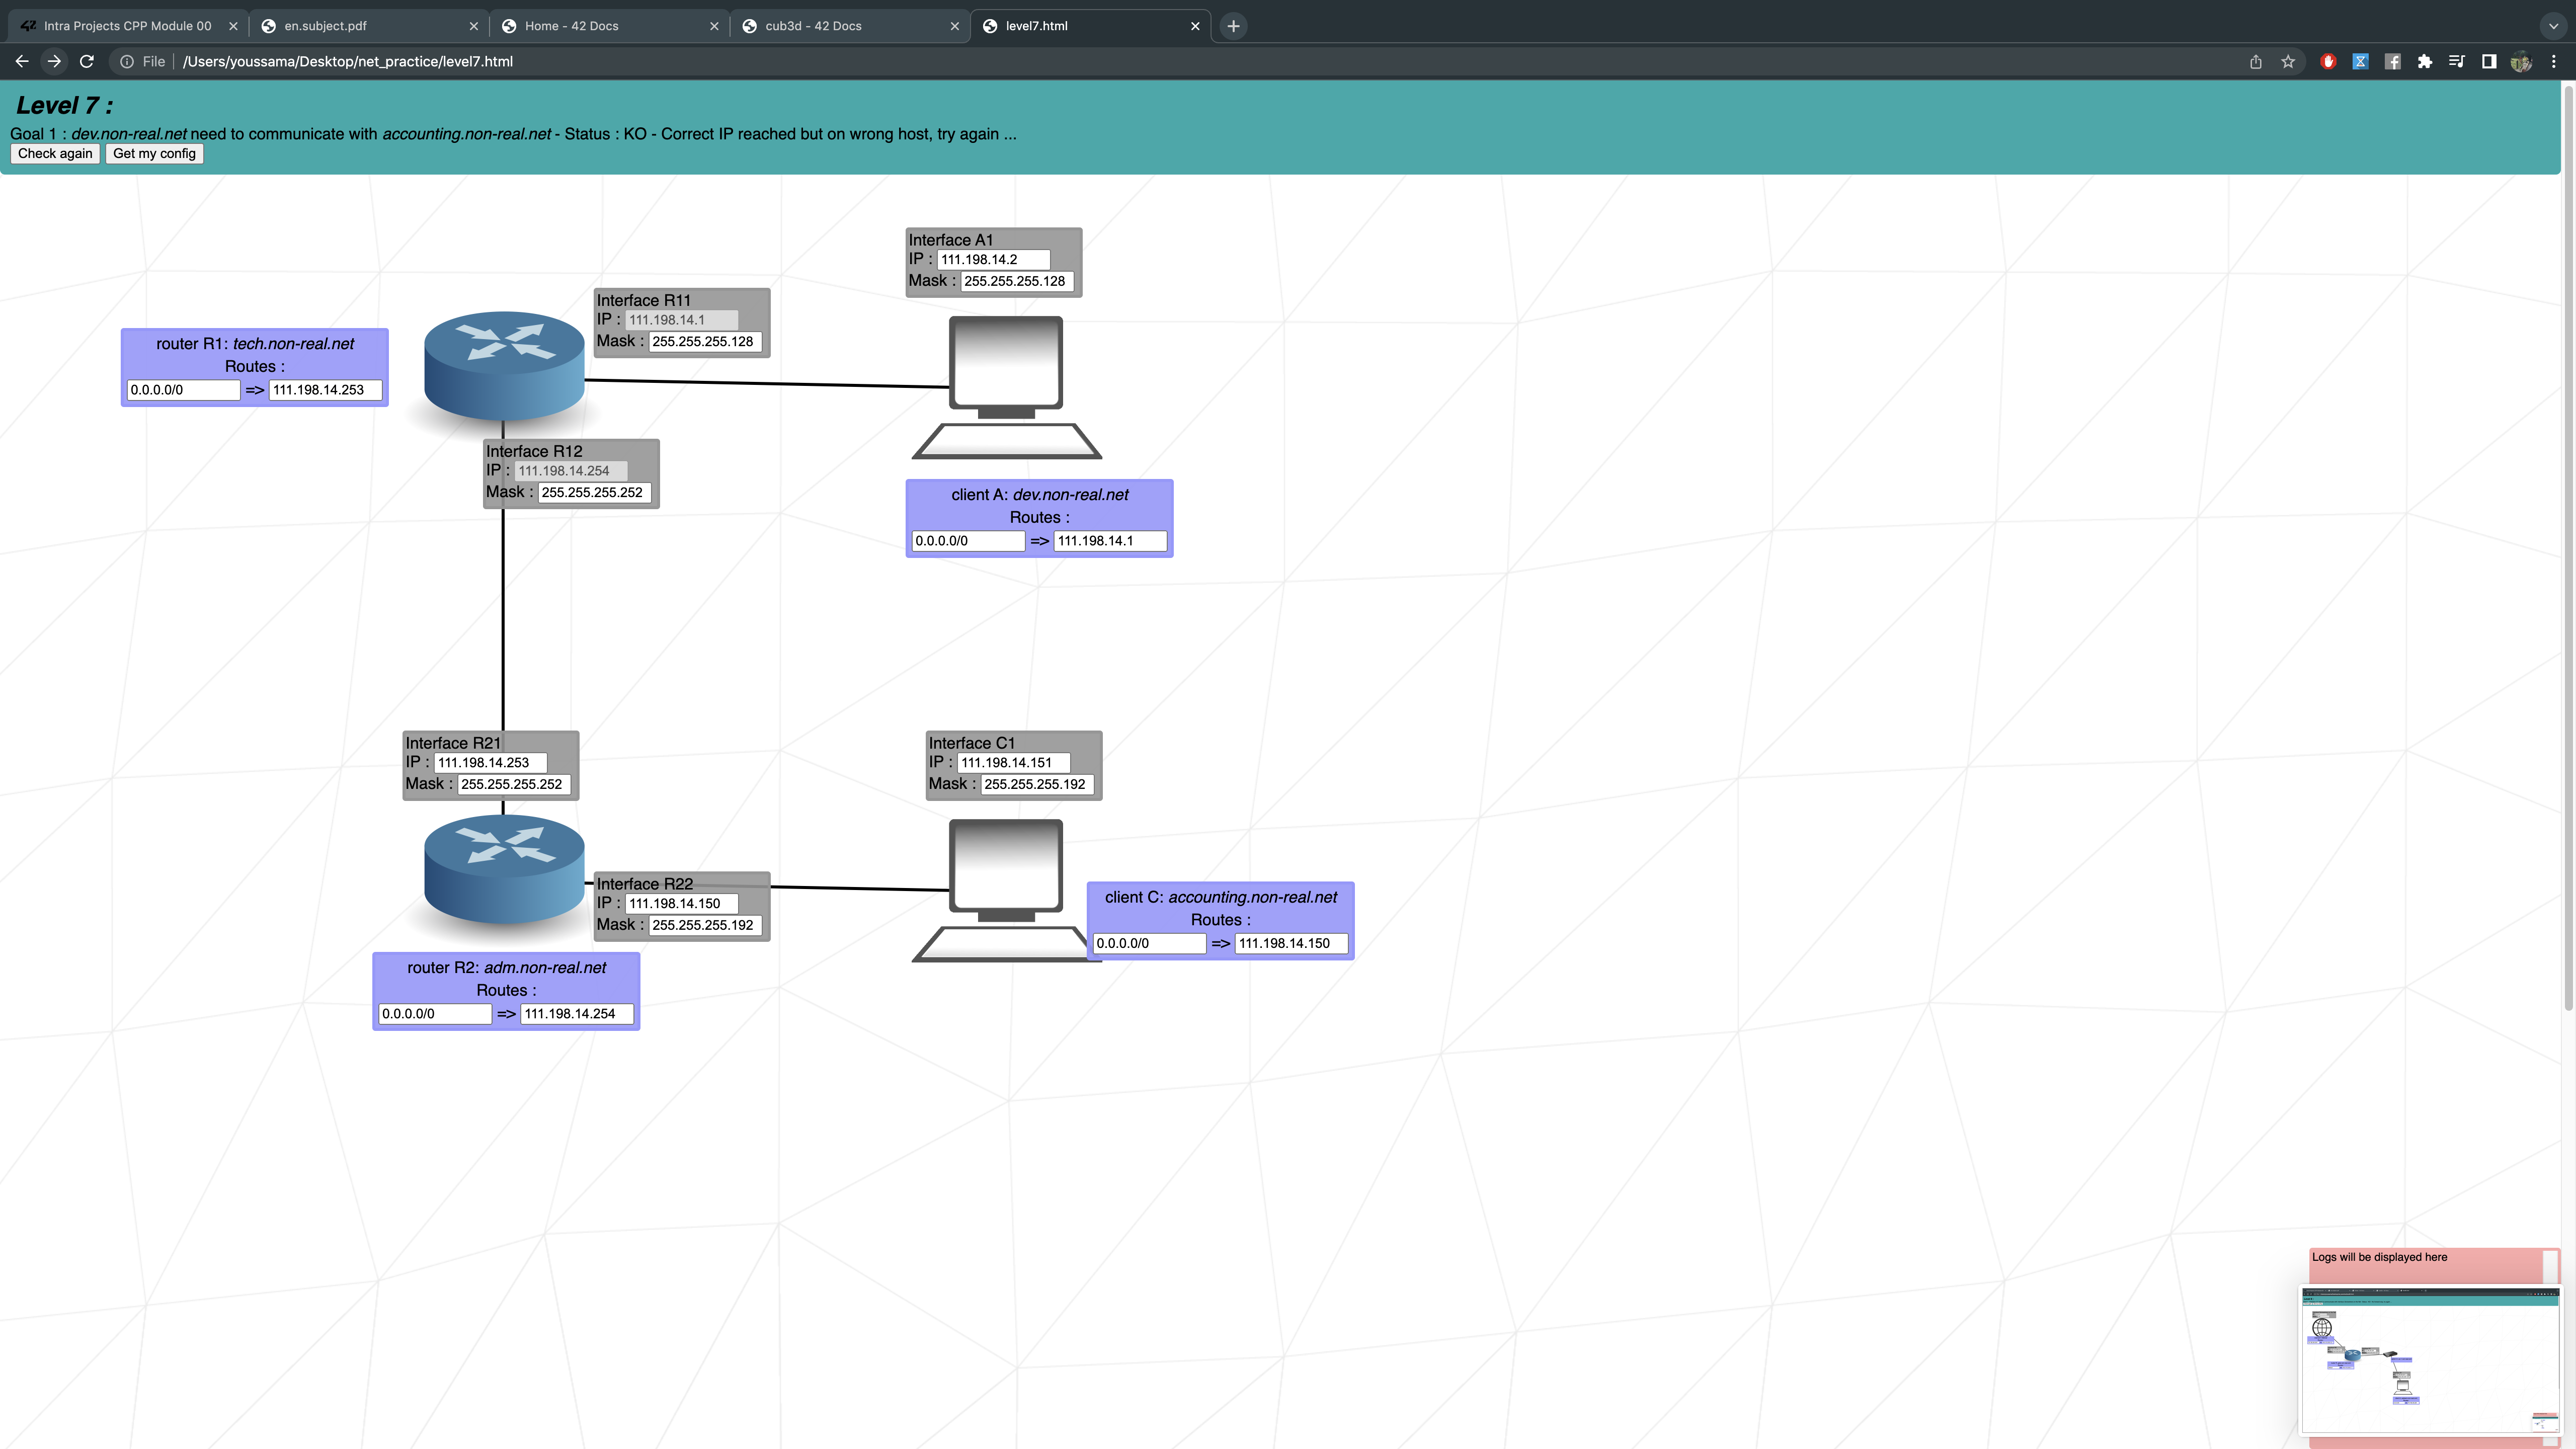Image resolution: width=2576 pixels, height=1449 pixels.
Task: Click the browser profile avatar icon
Action: click(2521, 61)
